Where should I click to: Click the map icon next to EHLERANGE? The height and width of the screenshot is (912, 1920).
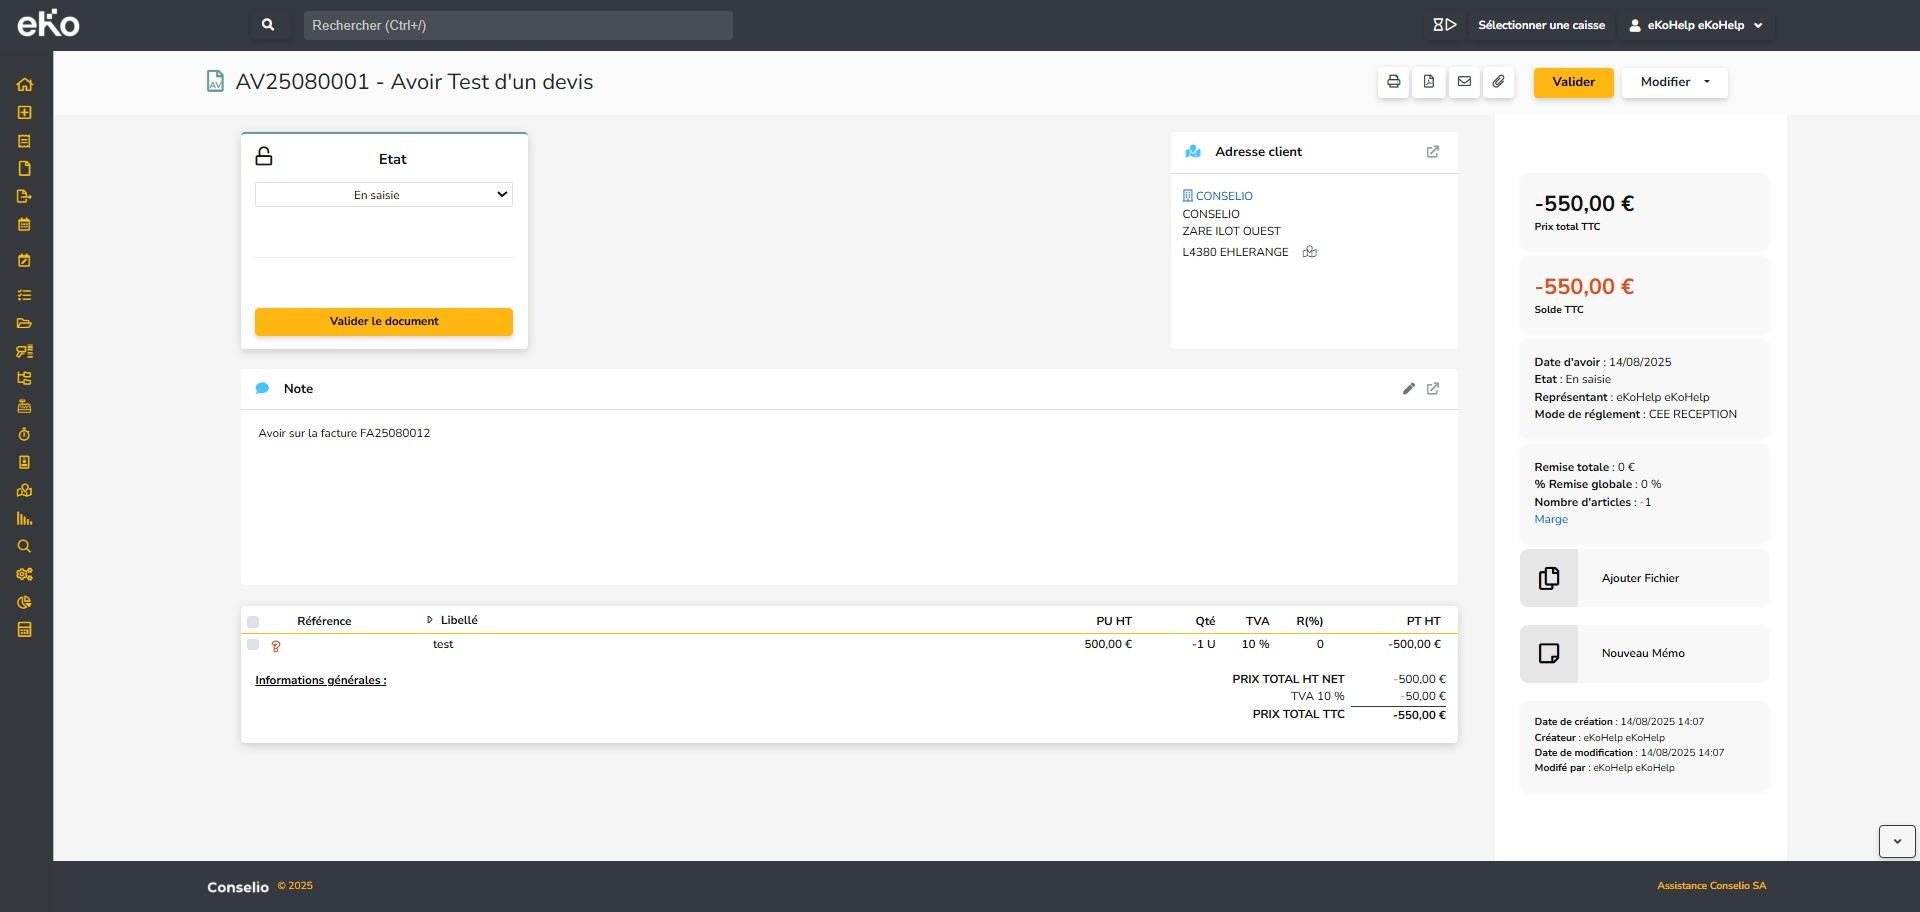(1309, 252)
